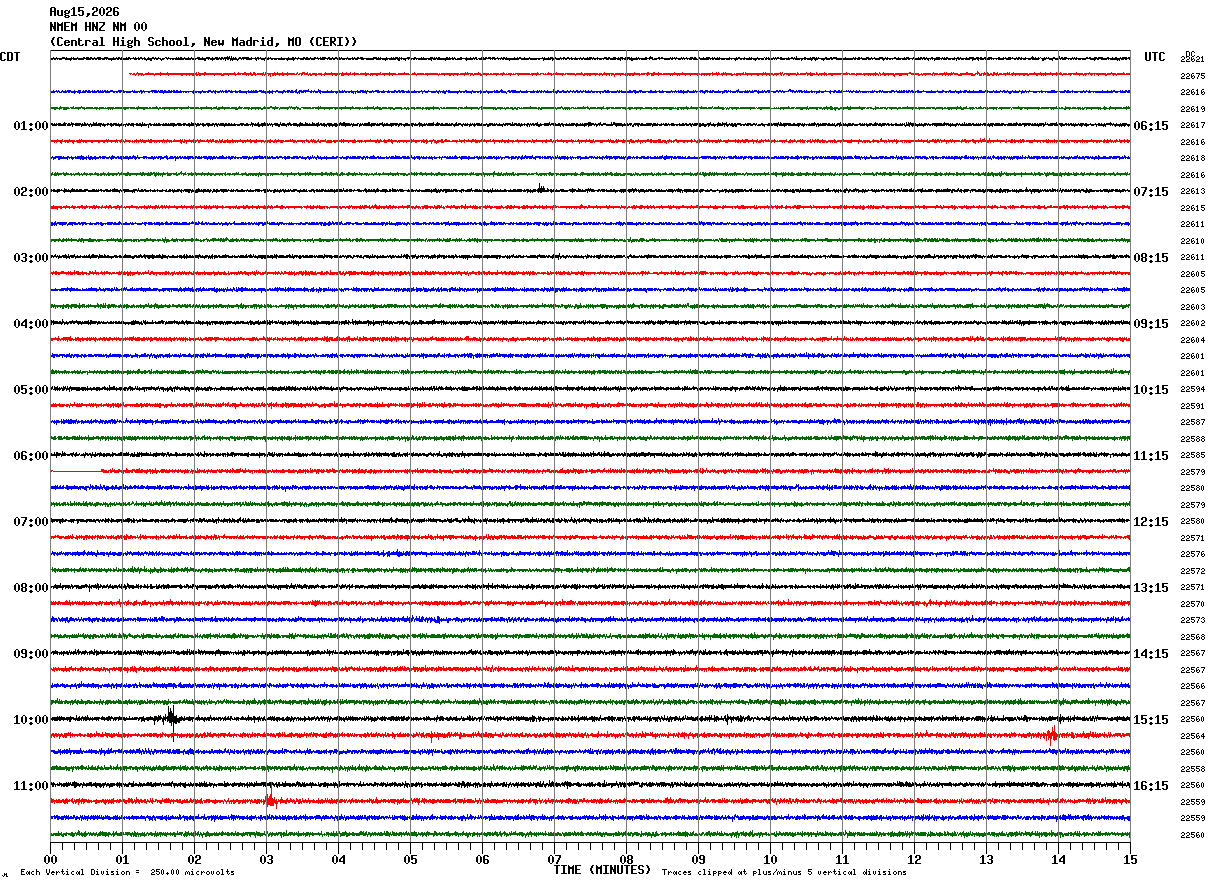Click the traces clipped footnote text
Viewport: 1210px width, 886px height.
pos(784,872)
